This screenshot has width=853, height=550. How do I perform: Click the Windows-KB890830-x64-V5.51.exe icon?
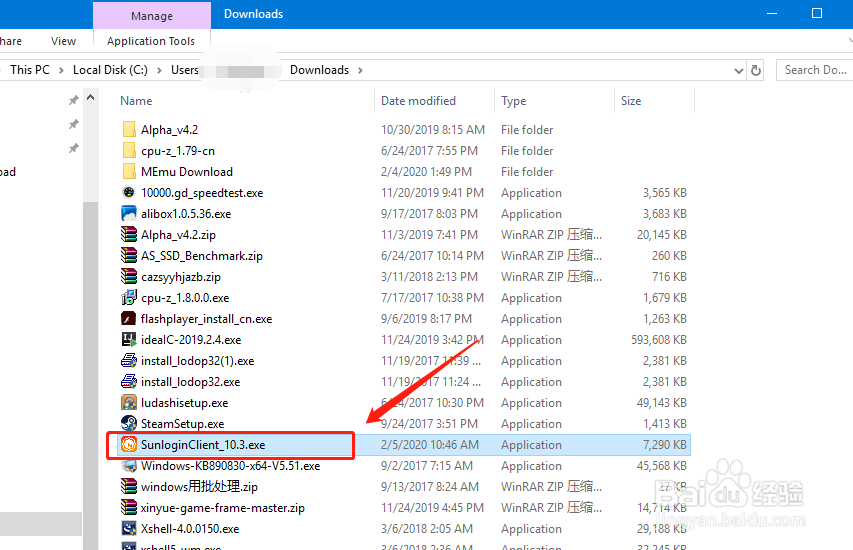129,466
